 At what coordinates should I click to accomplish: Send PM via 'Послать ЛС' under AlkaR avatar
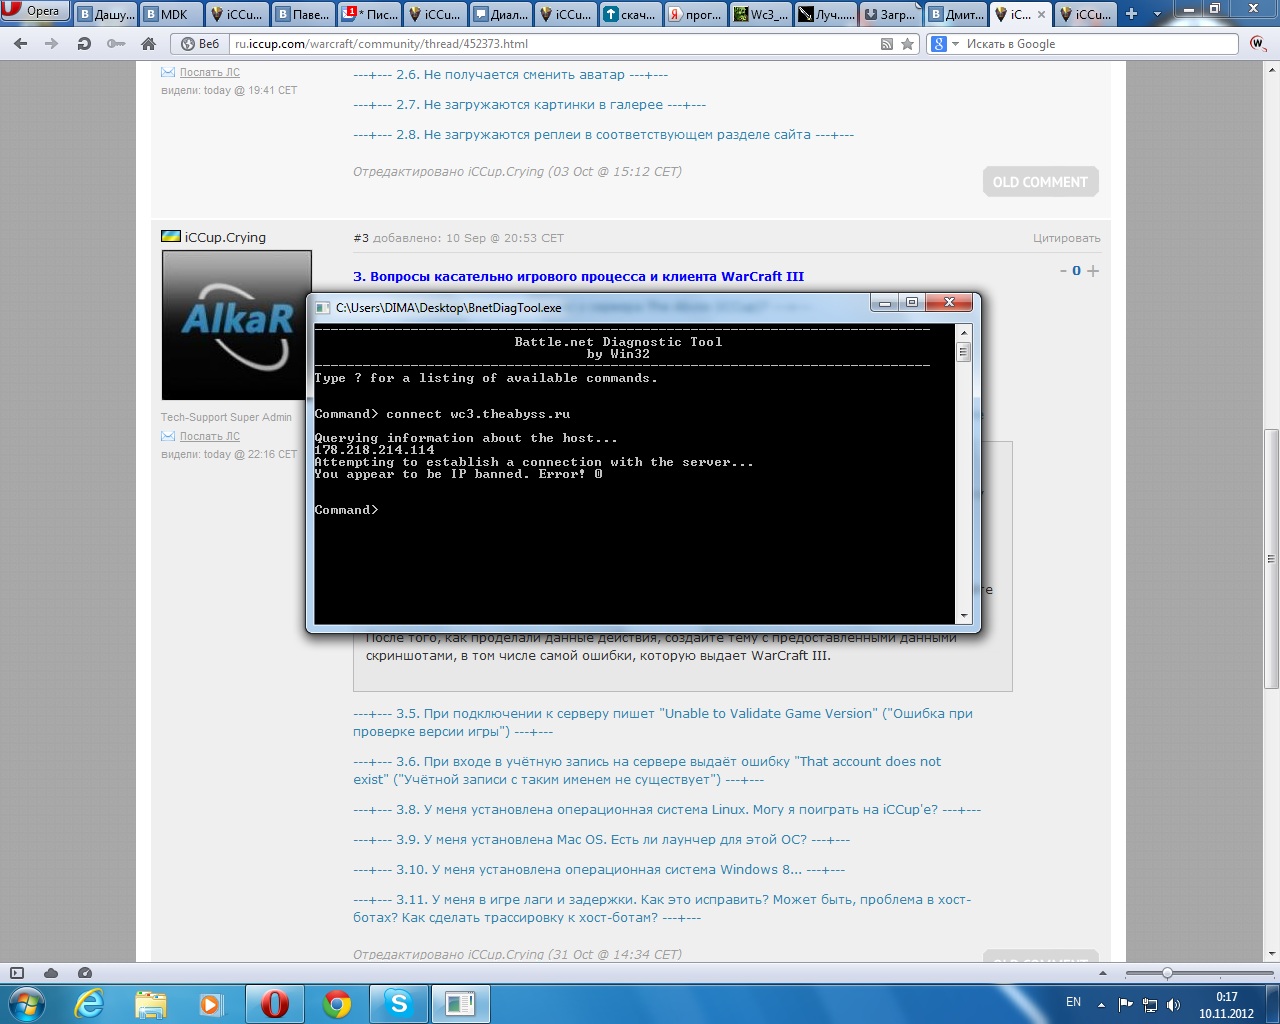[210, 437]
